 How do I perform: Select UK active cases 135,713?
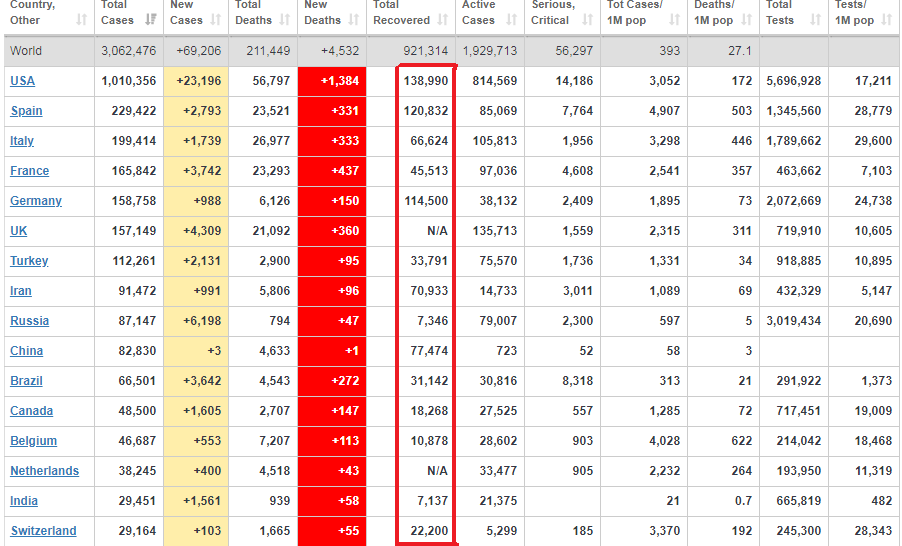pos(495,231)
